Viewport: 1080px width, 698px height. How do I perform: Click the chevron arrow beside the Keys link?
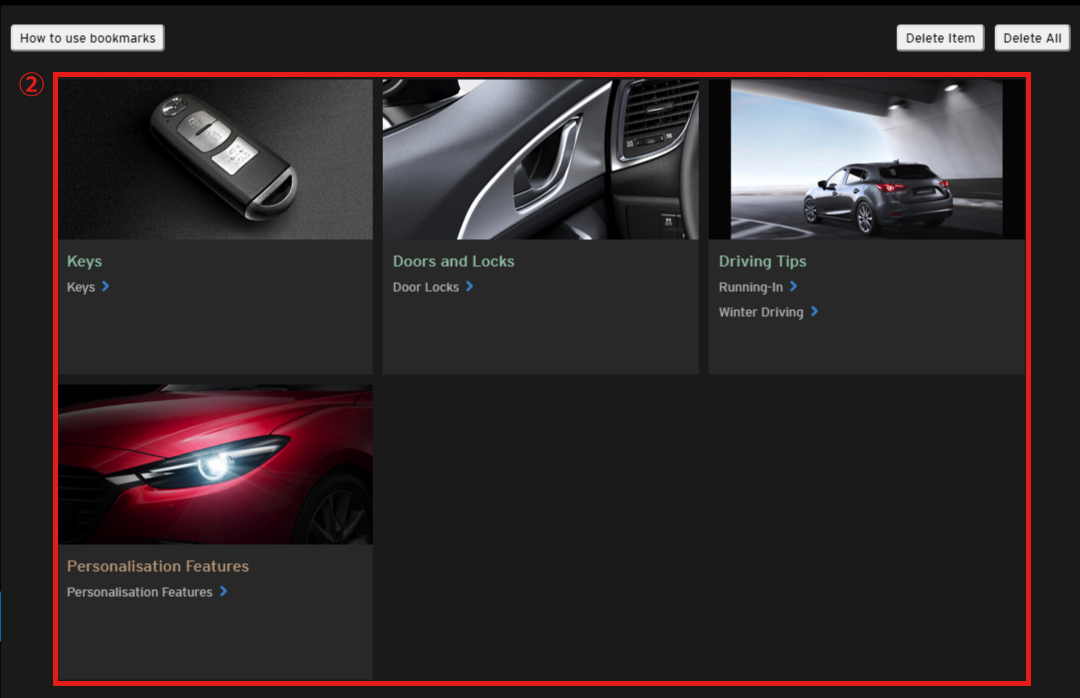[x=105, y=287]
